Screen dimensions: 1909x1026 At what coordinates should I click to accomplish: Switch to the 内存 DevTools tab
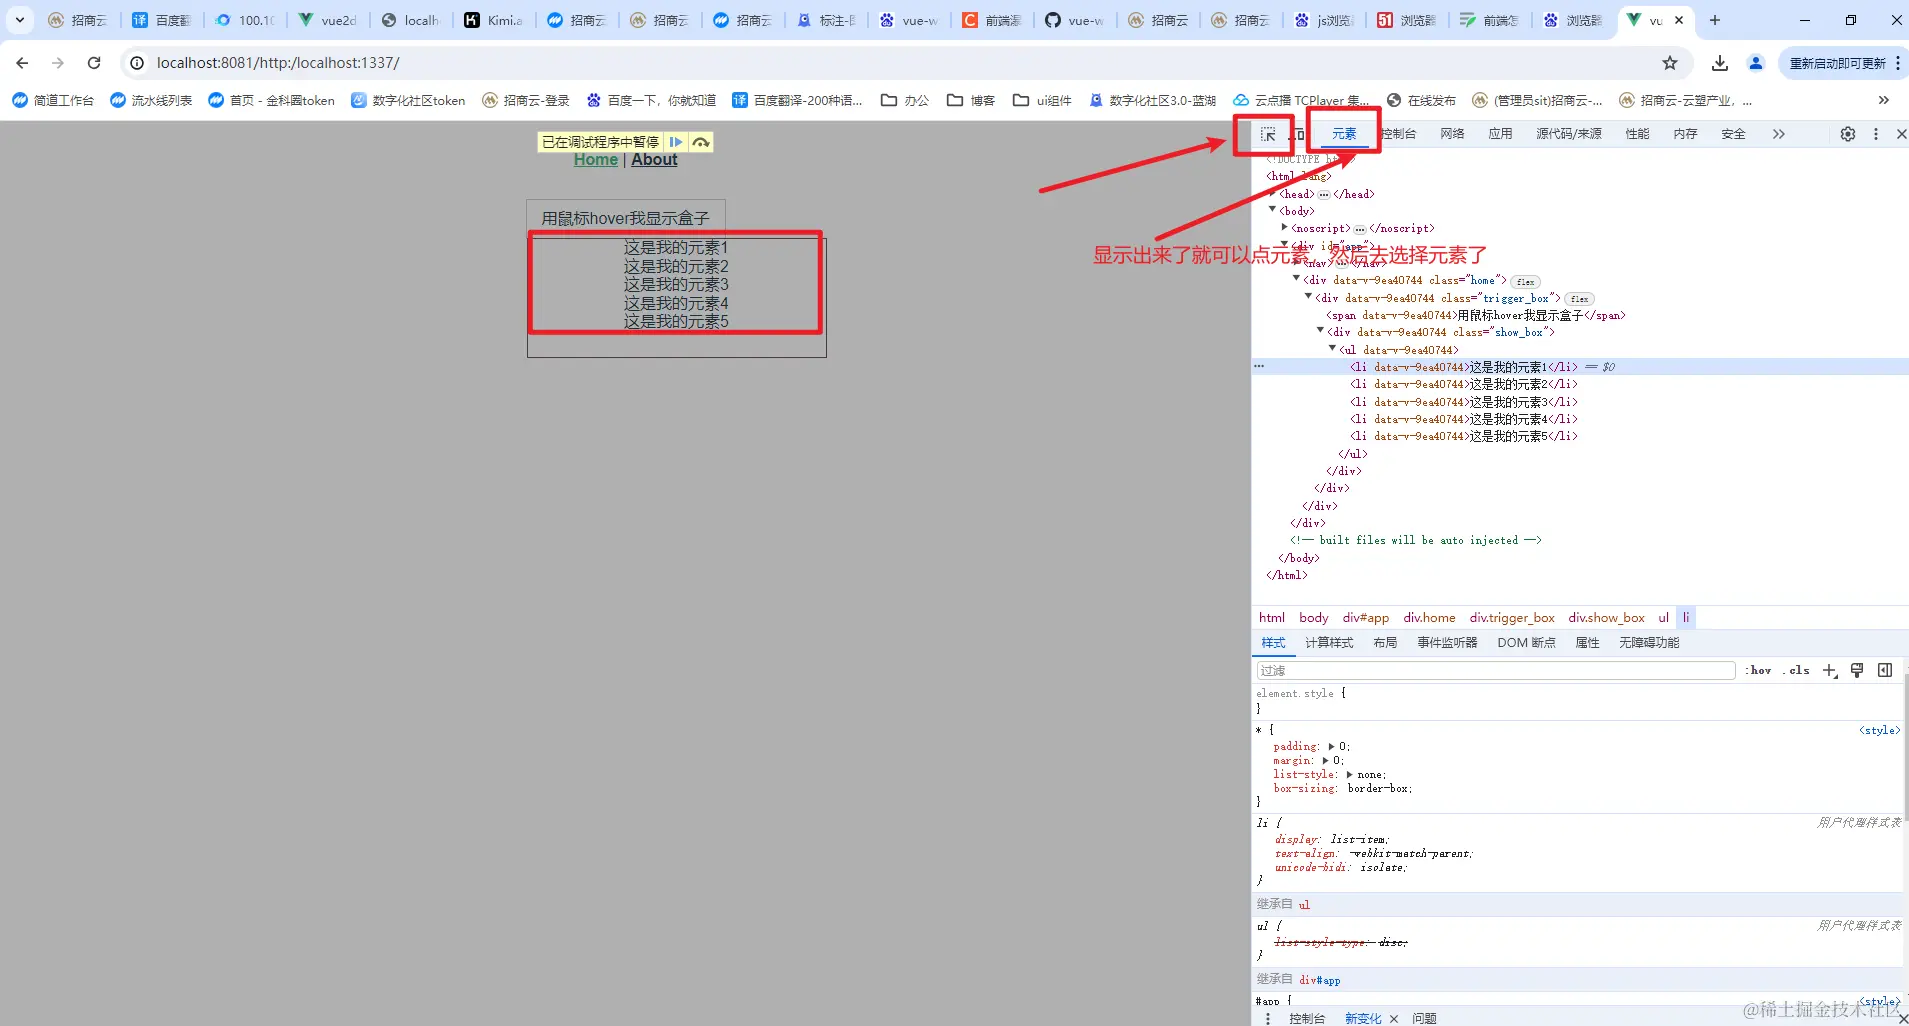pyautogui.click(x=1685, y=134)
